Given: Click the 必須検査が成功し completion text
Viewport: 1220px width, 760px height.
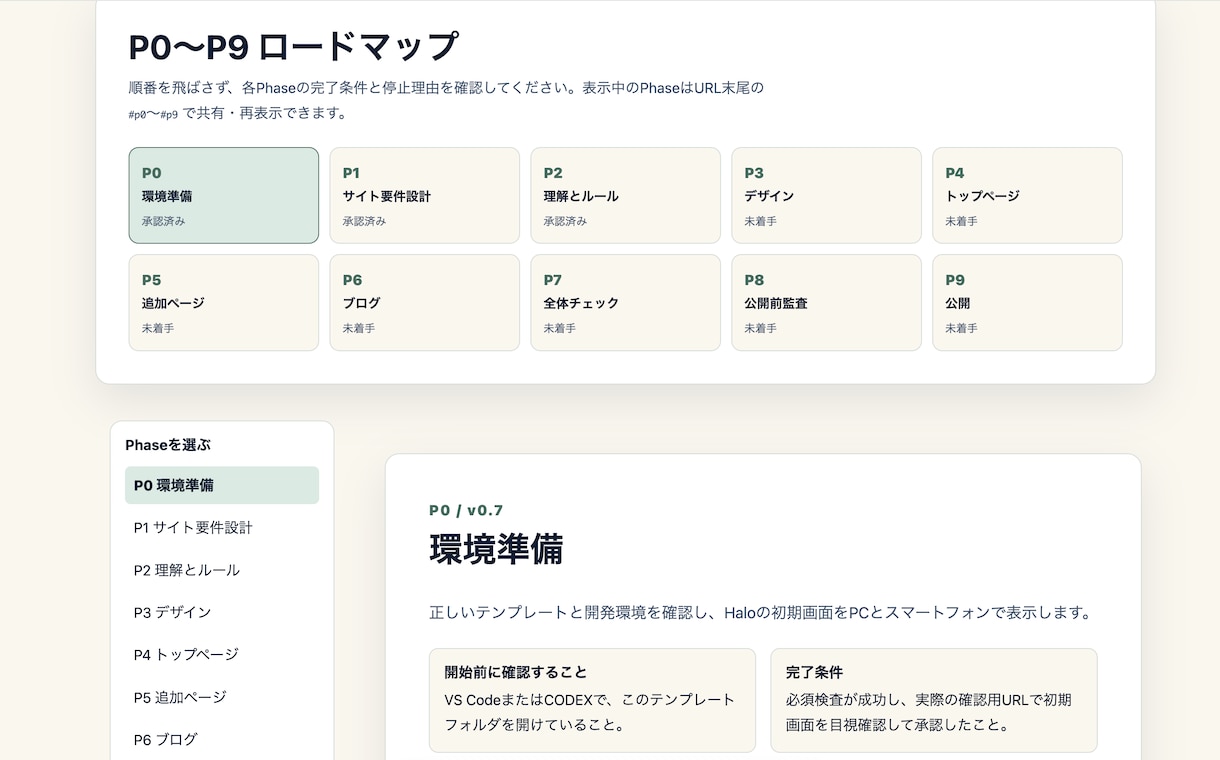Looking at the screenshot, I should [928, 712].
